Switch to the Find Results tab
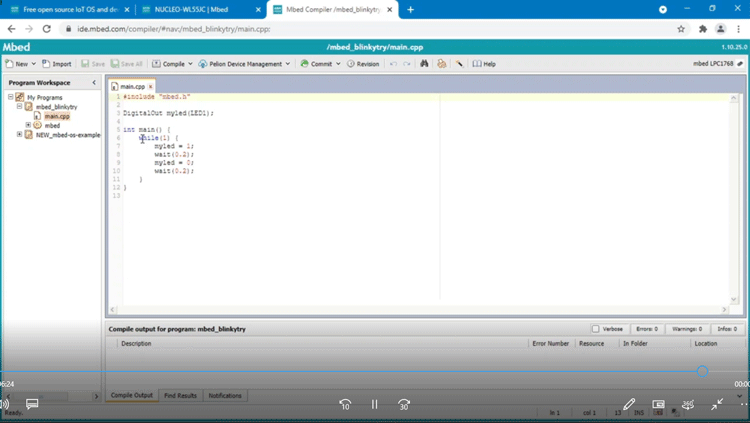The image size is (750, 423). pos(180,396)
